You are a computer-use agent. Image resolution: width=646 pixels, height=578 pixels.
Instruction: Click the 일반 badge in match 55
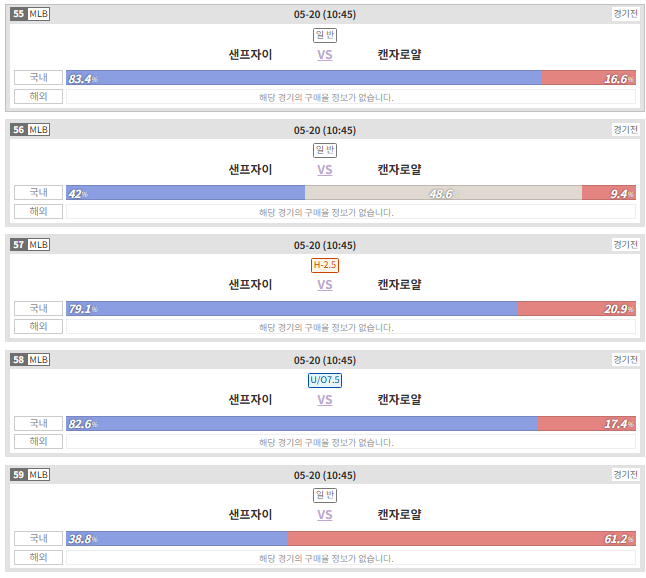pos(325,35)
